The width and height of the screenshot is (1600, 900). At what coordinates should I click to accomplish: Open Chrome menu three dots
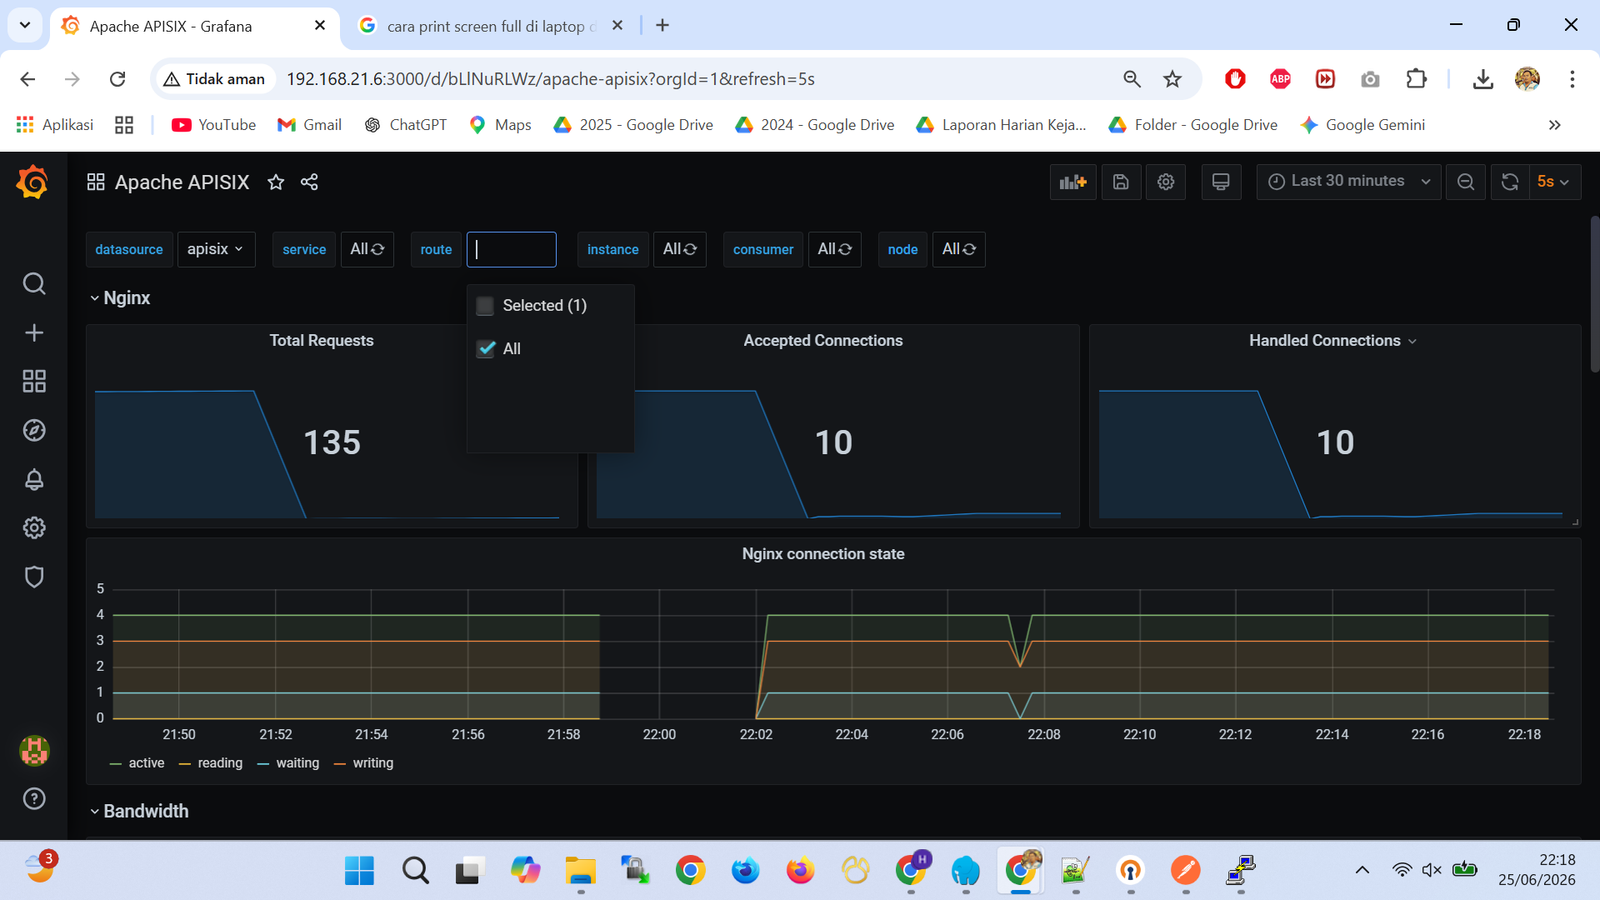[1572, 79]
